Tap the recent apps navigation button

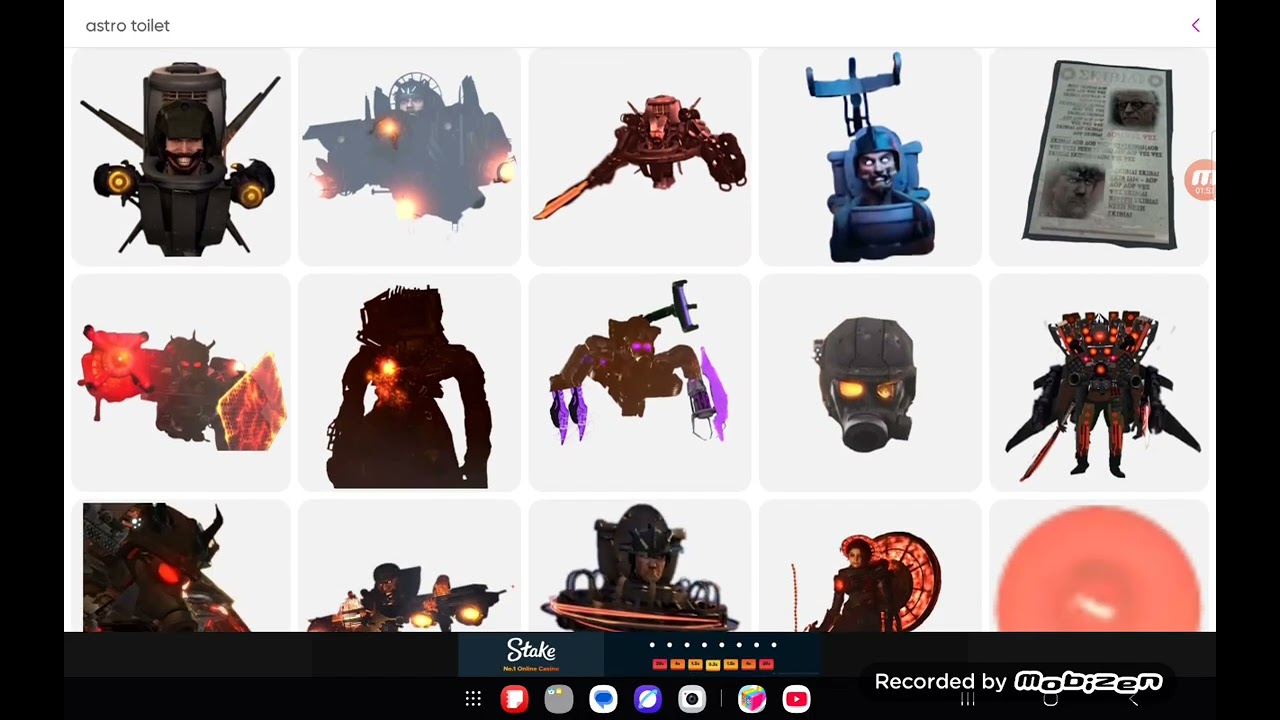pos(967,700)
